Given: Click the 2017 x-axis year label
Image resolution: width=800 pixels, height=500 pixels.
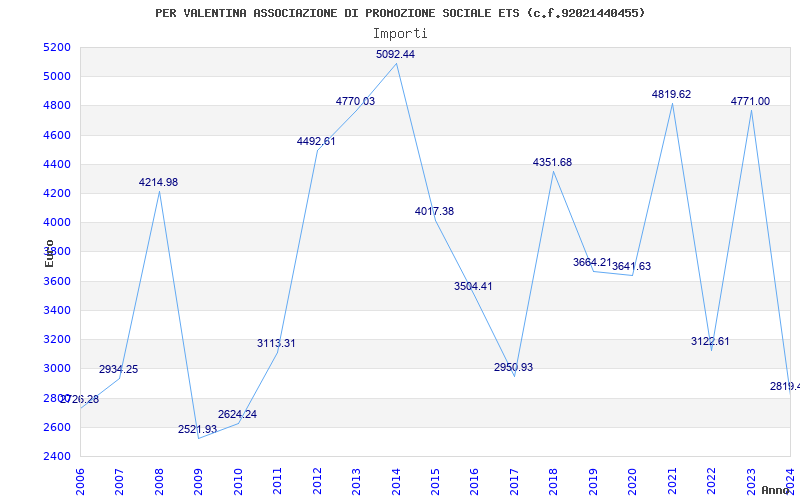Looking at the screenshot, I should click(514, 482).
